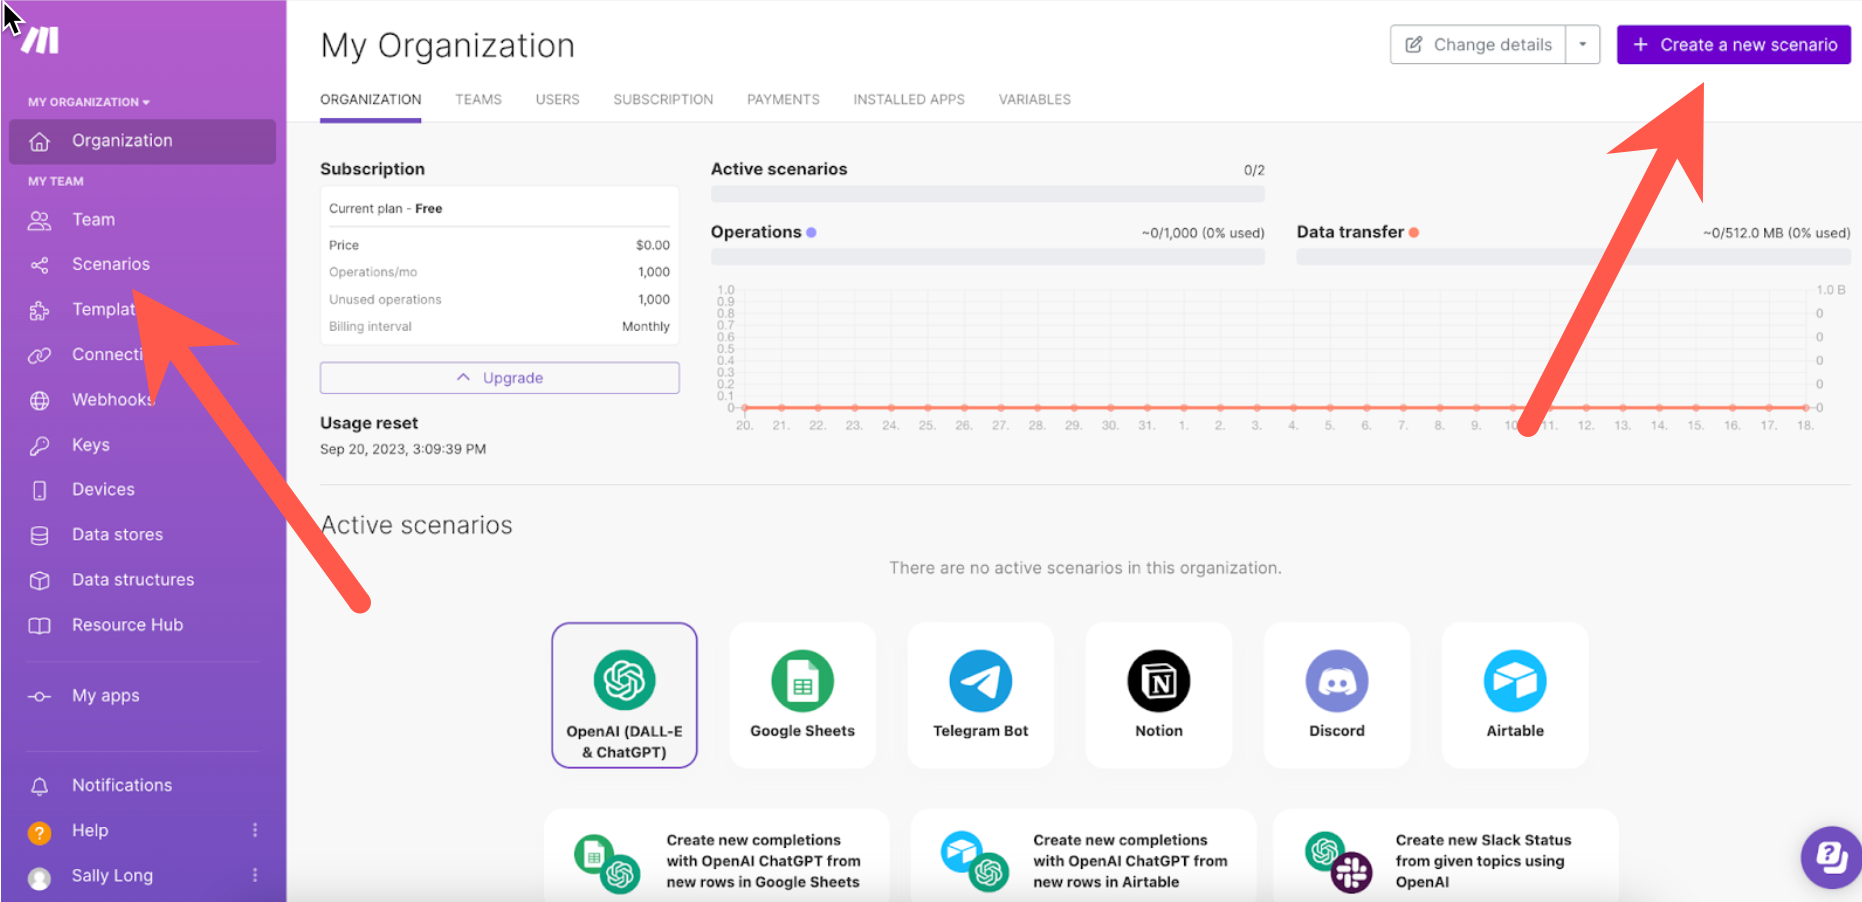Click the Connections link icon
The image size is (1862, 902).
[39, 355]
